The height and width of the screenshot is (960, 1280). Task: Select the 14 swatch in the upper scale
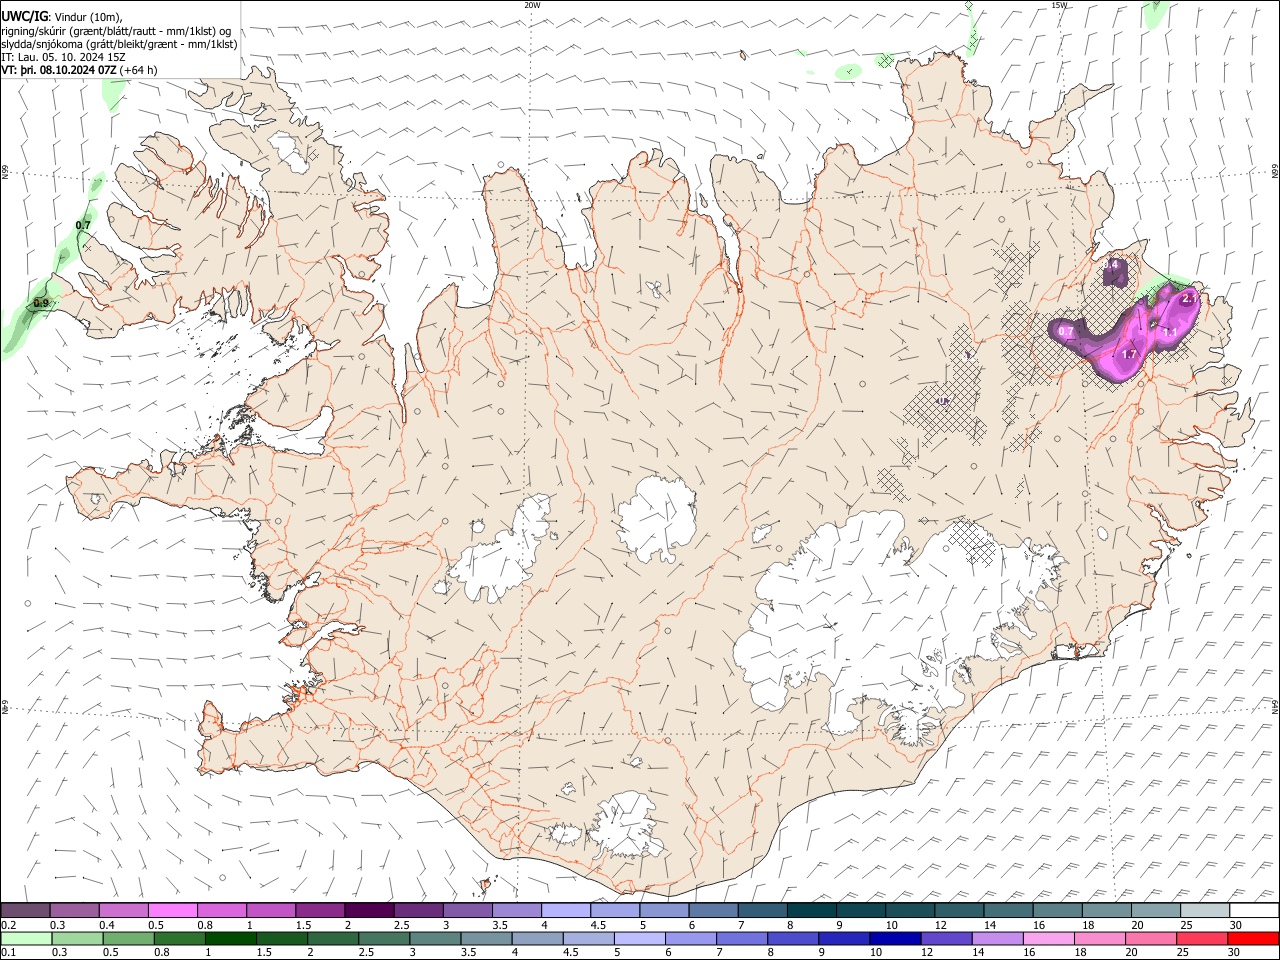[1009, 910]
